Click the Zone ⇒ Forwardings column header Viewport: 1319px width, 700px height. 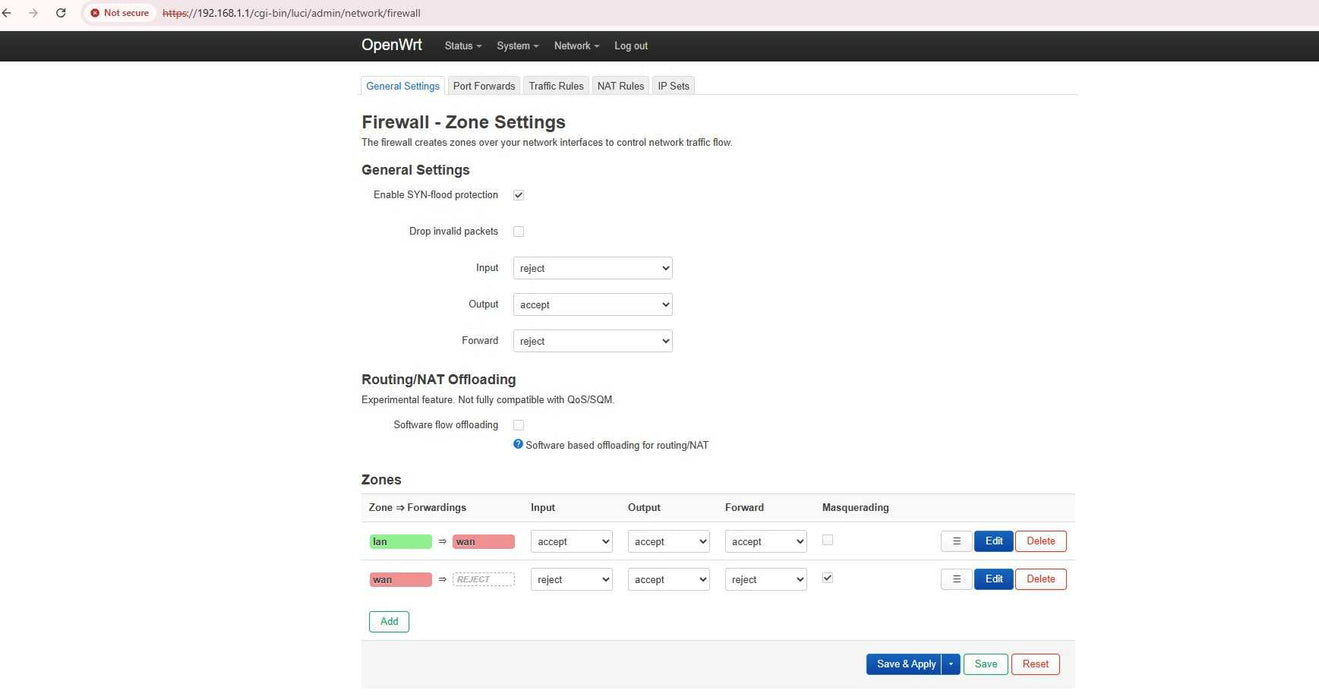click(418, 508)
